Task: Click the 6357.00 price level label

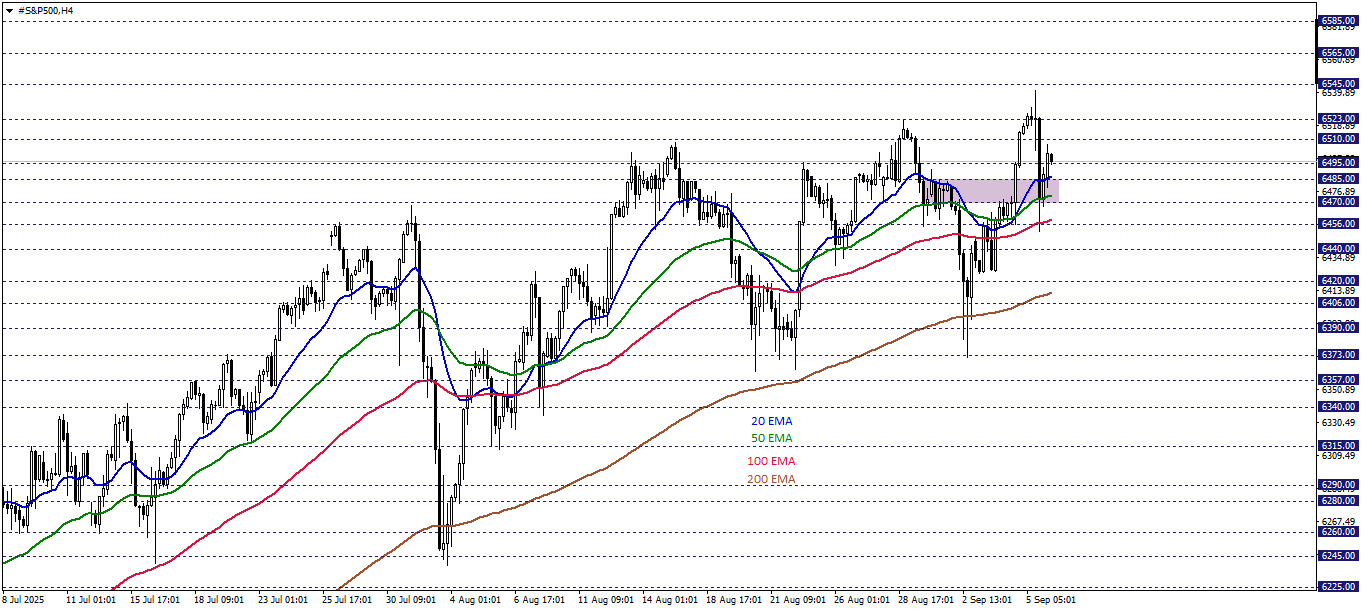Action: point(1337,380)
